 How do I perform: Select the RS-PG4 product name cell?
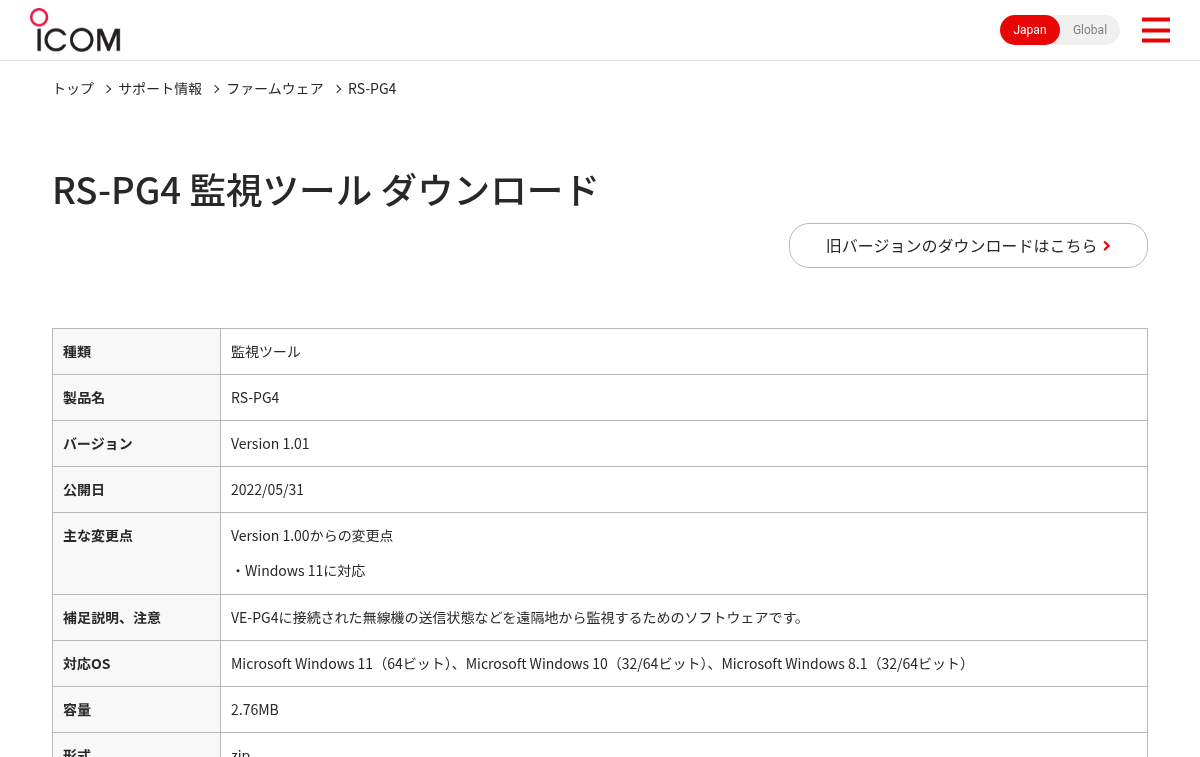click(x=684, y=398)
